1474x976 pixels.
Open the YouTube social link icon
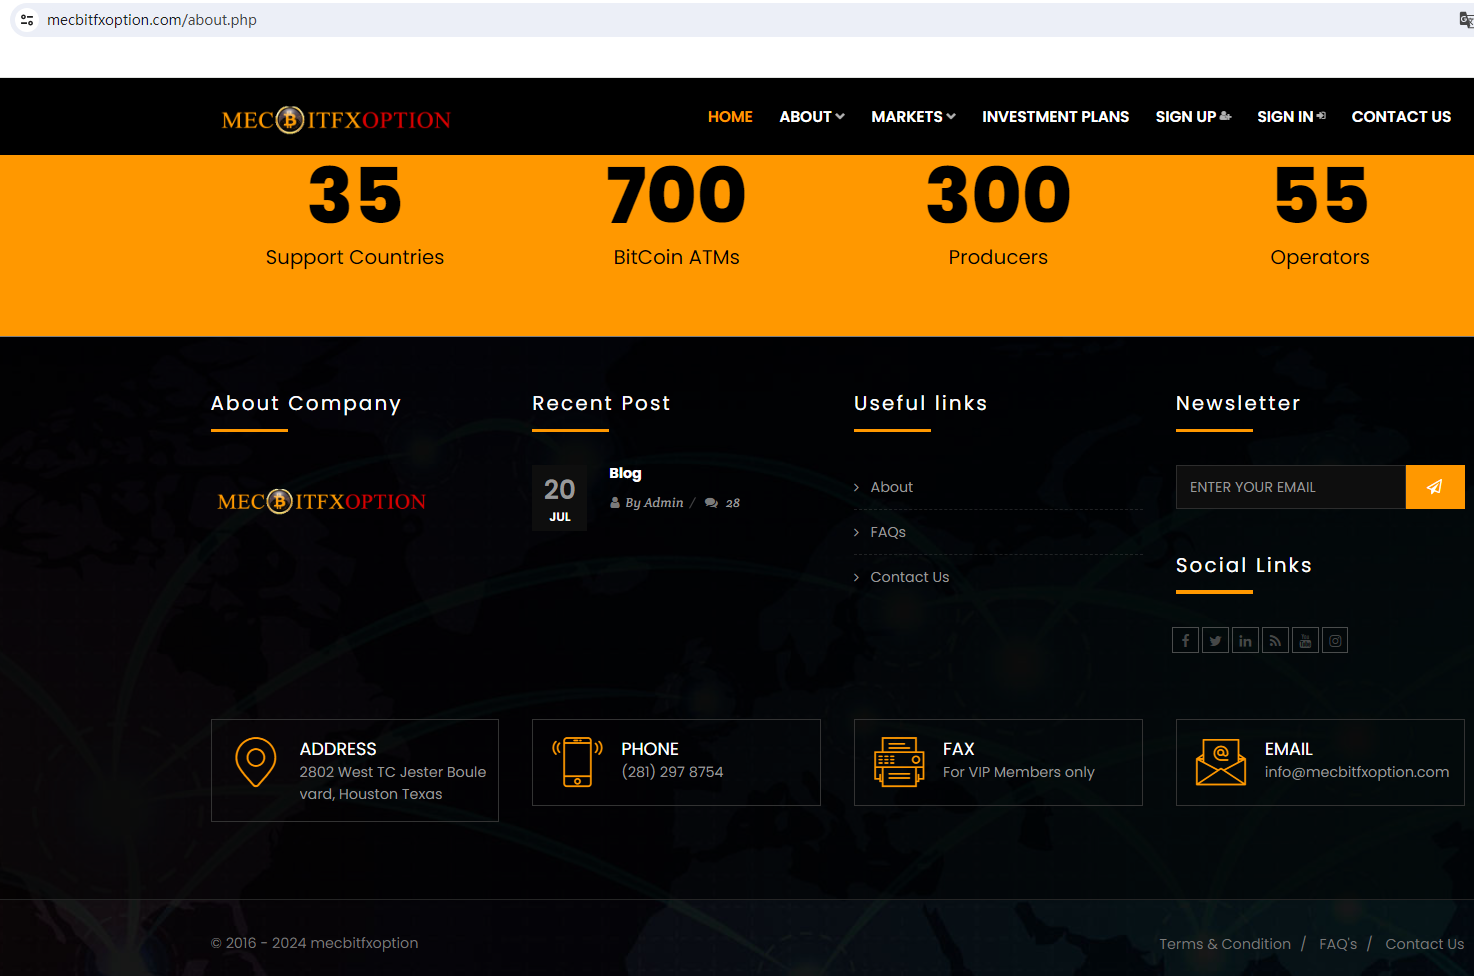pyautogui.click(x=1305, y=640)
